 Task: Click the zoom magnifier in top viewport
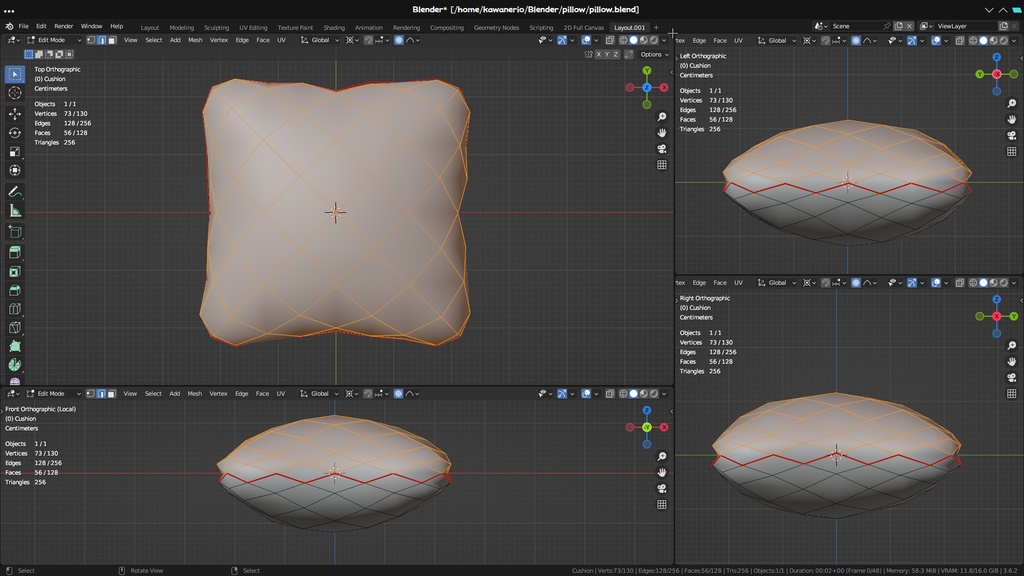pyautogui.click(x=662, y=117)
